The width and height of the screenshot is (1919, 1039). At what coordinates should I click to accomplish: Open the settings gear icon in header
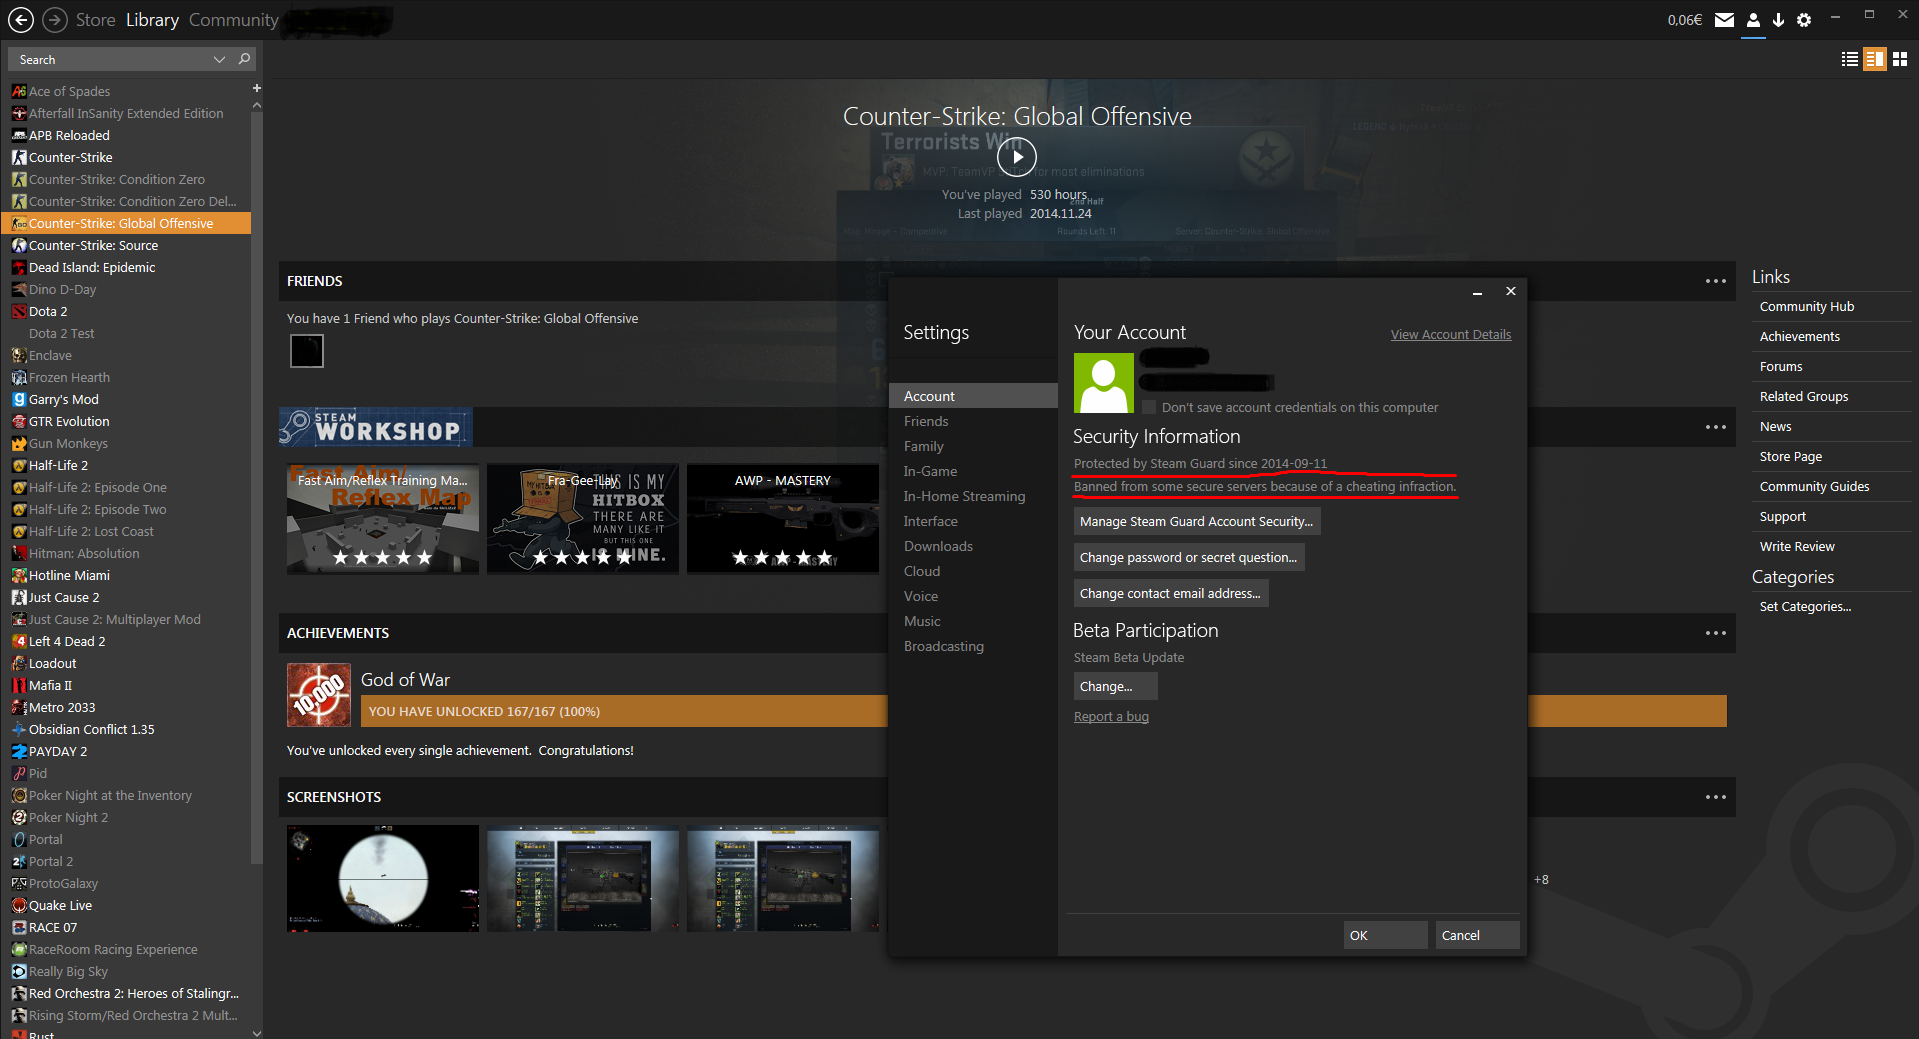[1804, 20]
